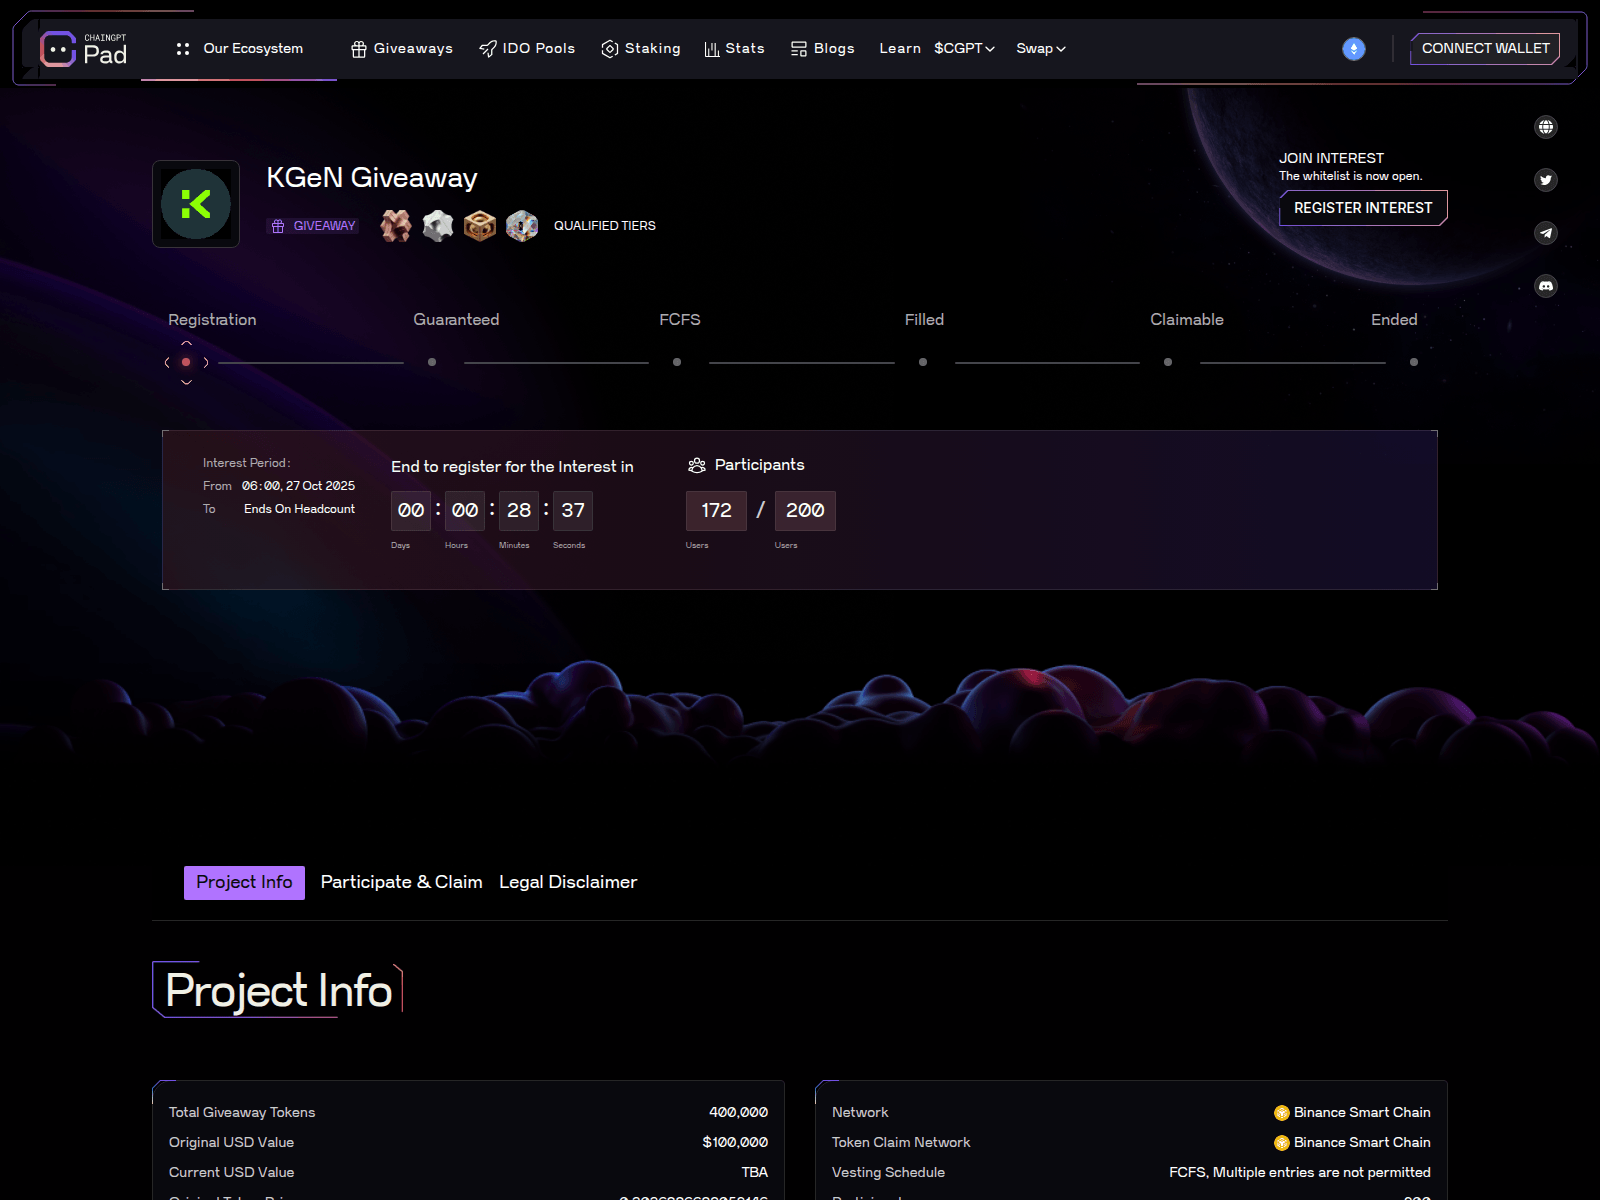1600x1200 pixels.
Task: Select the Filled stage dot
Action: [x=923, y=362]
